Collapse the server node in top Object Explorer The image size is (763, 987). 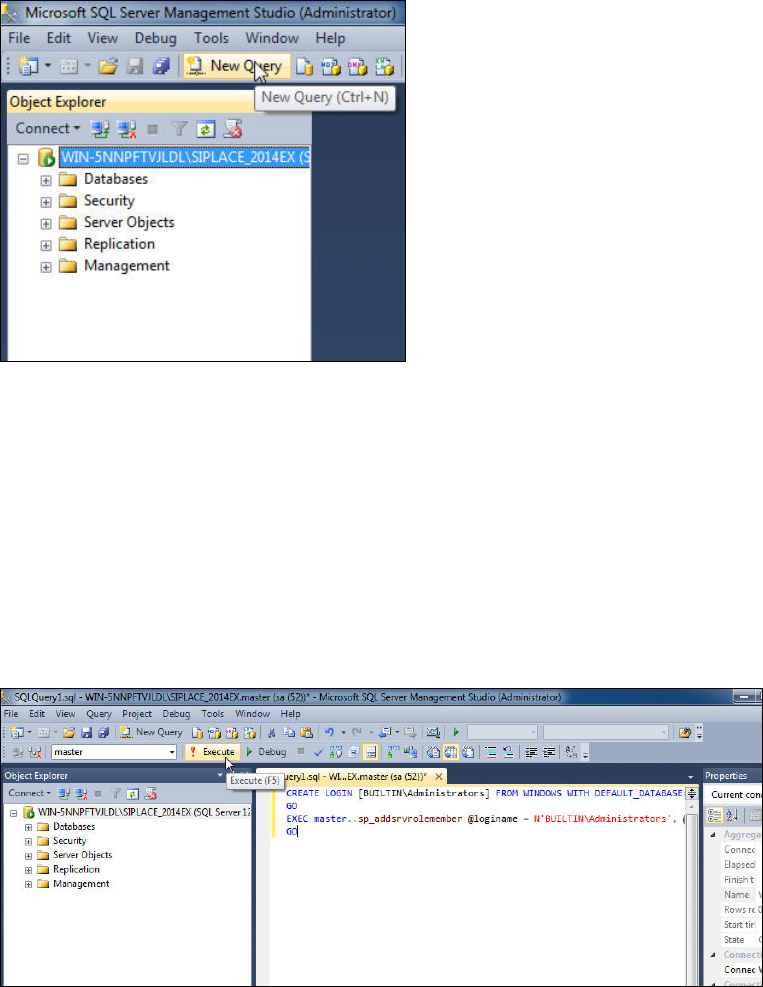[23, 159]
